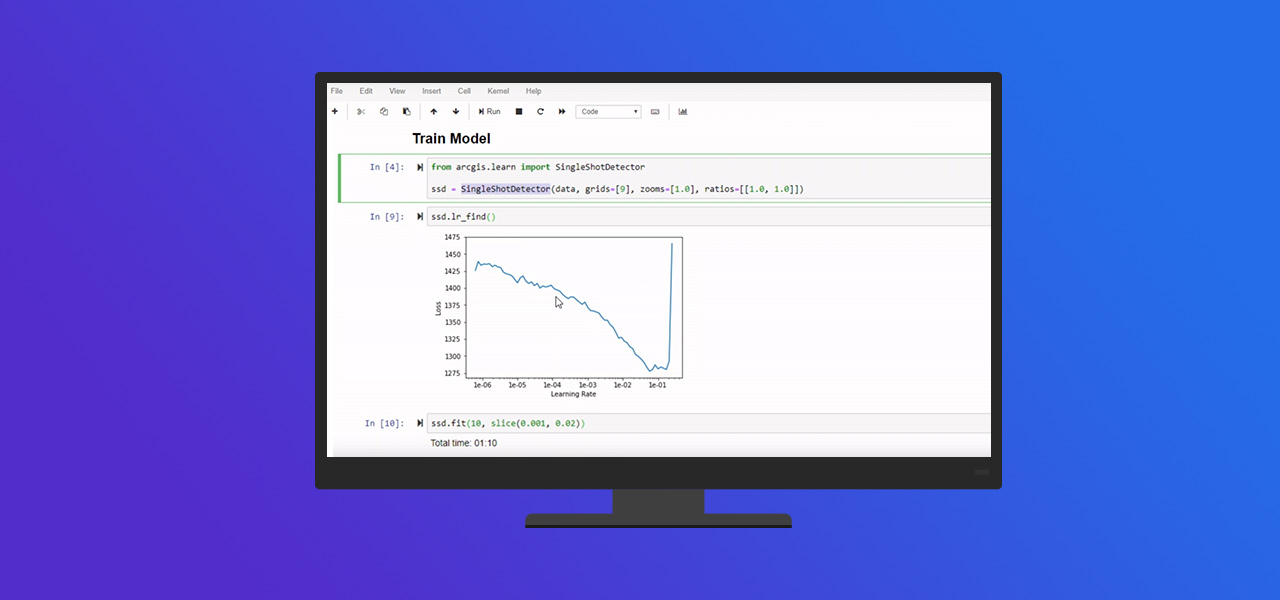Open the Edit menu
The width and height of the screenshot is (1280, 600).
point(366,91)
